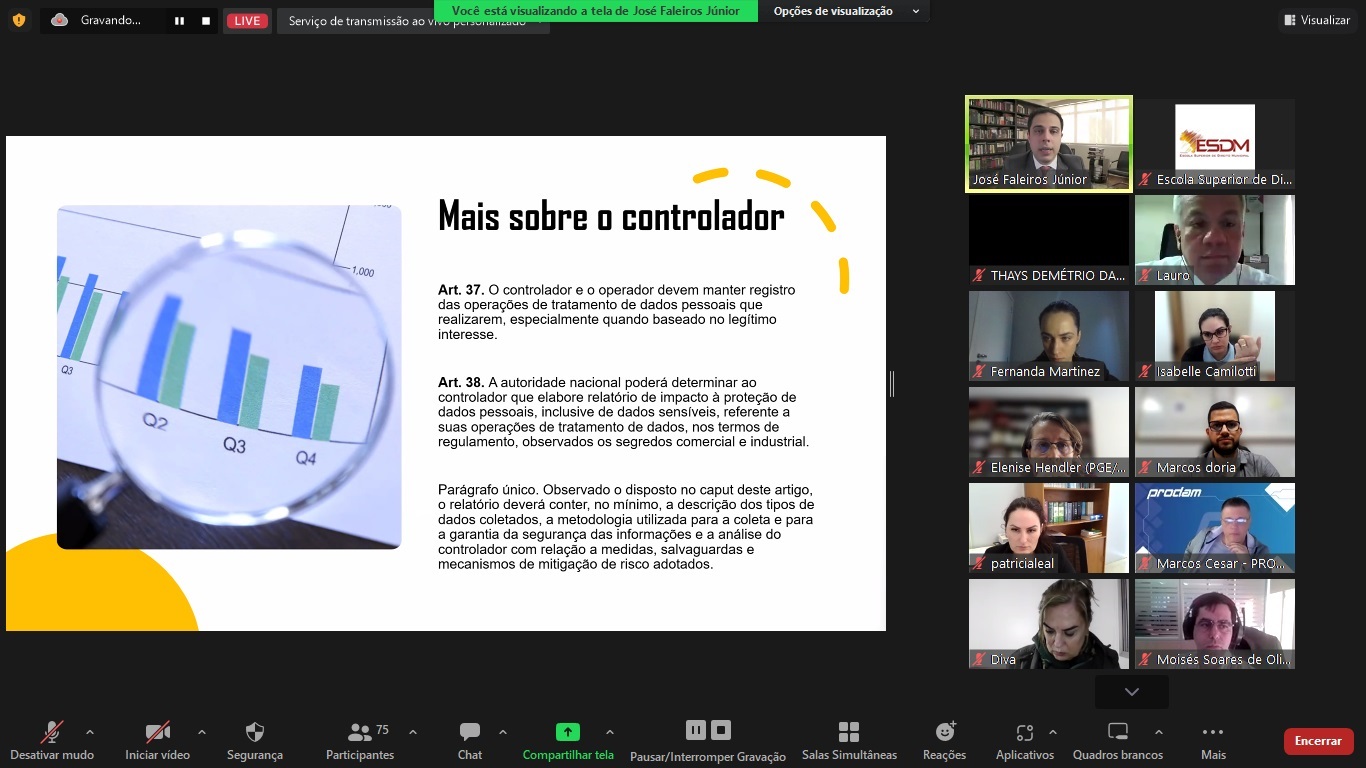Click the bold 'Art. 38.' text on the slide
This screenshot has width=1366, height=768.
(x=461, y=382)
